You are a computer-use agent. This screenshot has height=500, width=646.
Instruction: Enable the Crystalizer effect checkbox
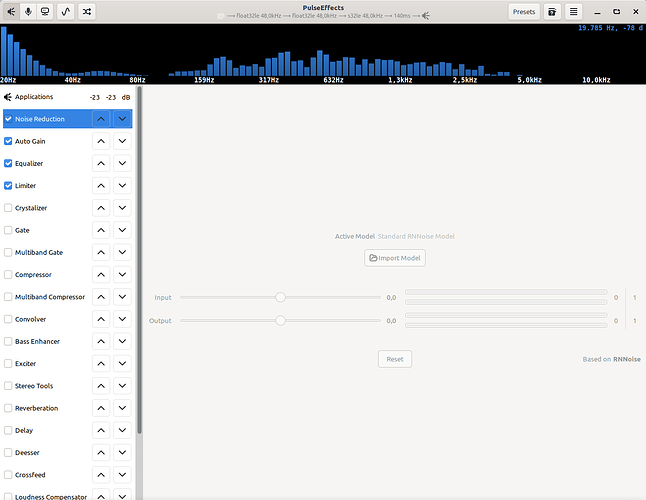pyautogui.click(x=9, y=208)
